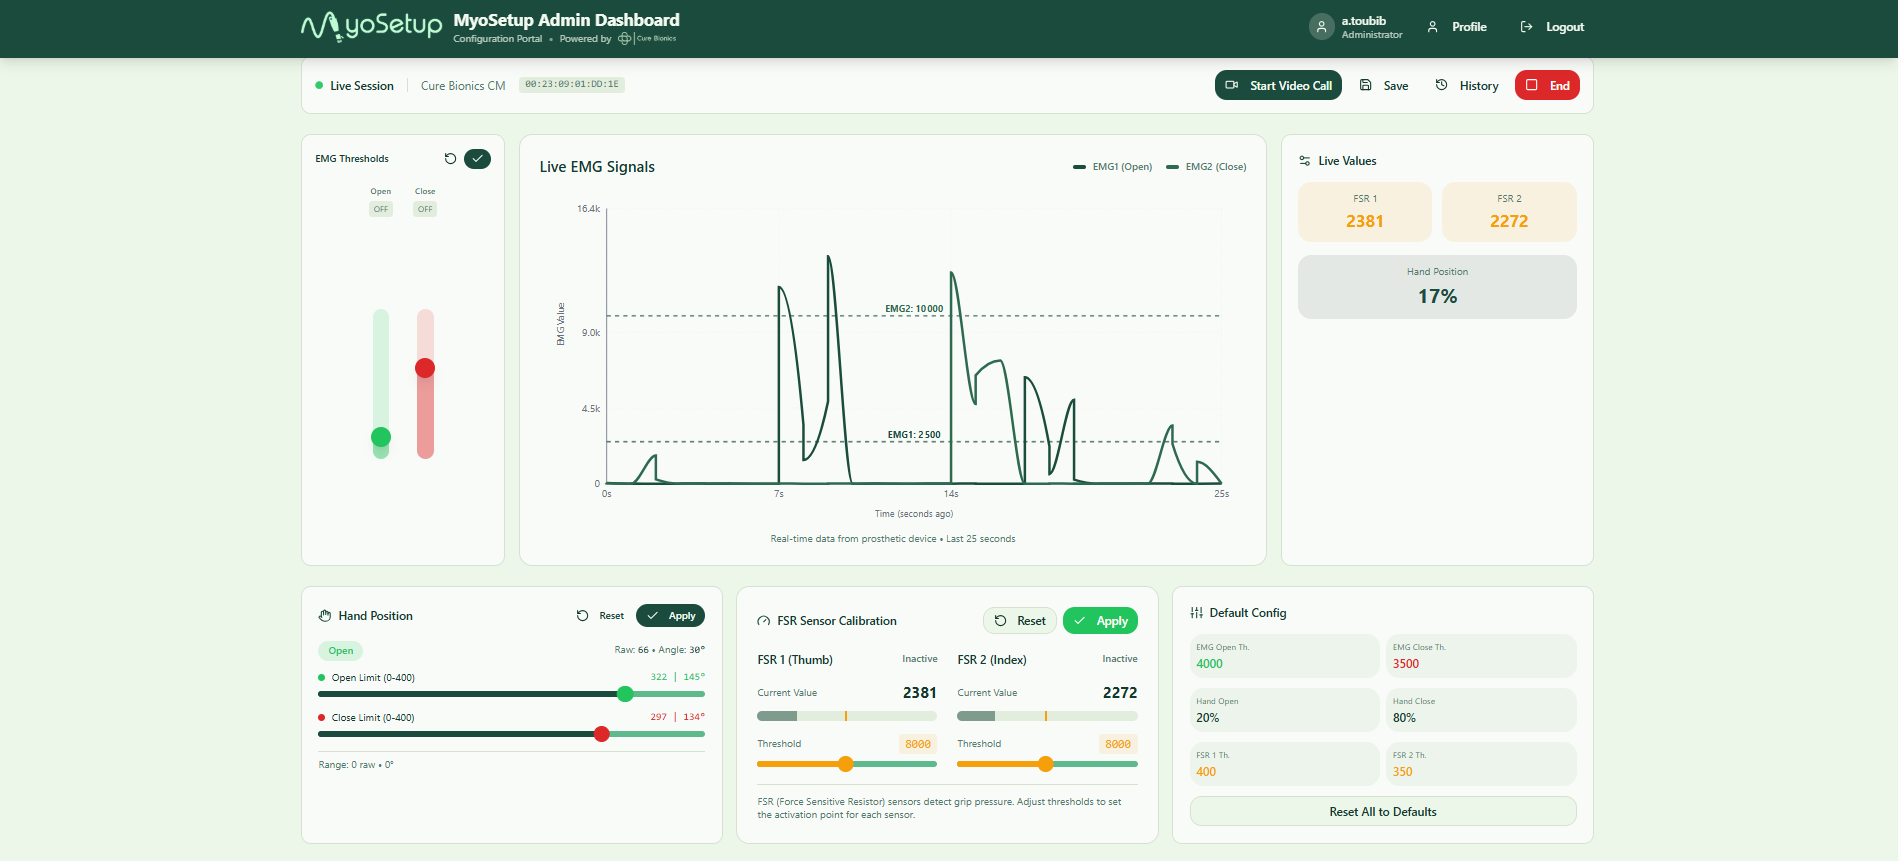Reset EMG Thresholds with the circular arrow icon
Image resolution: width=1901 pixels, height=861 pixels.
pos(450,158)
